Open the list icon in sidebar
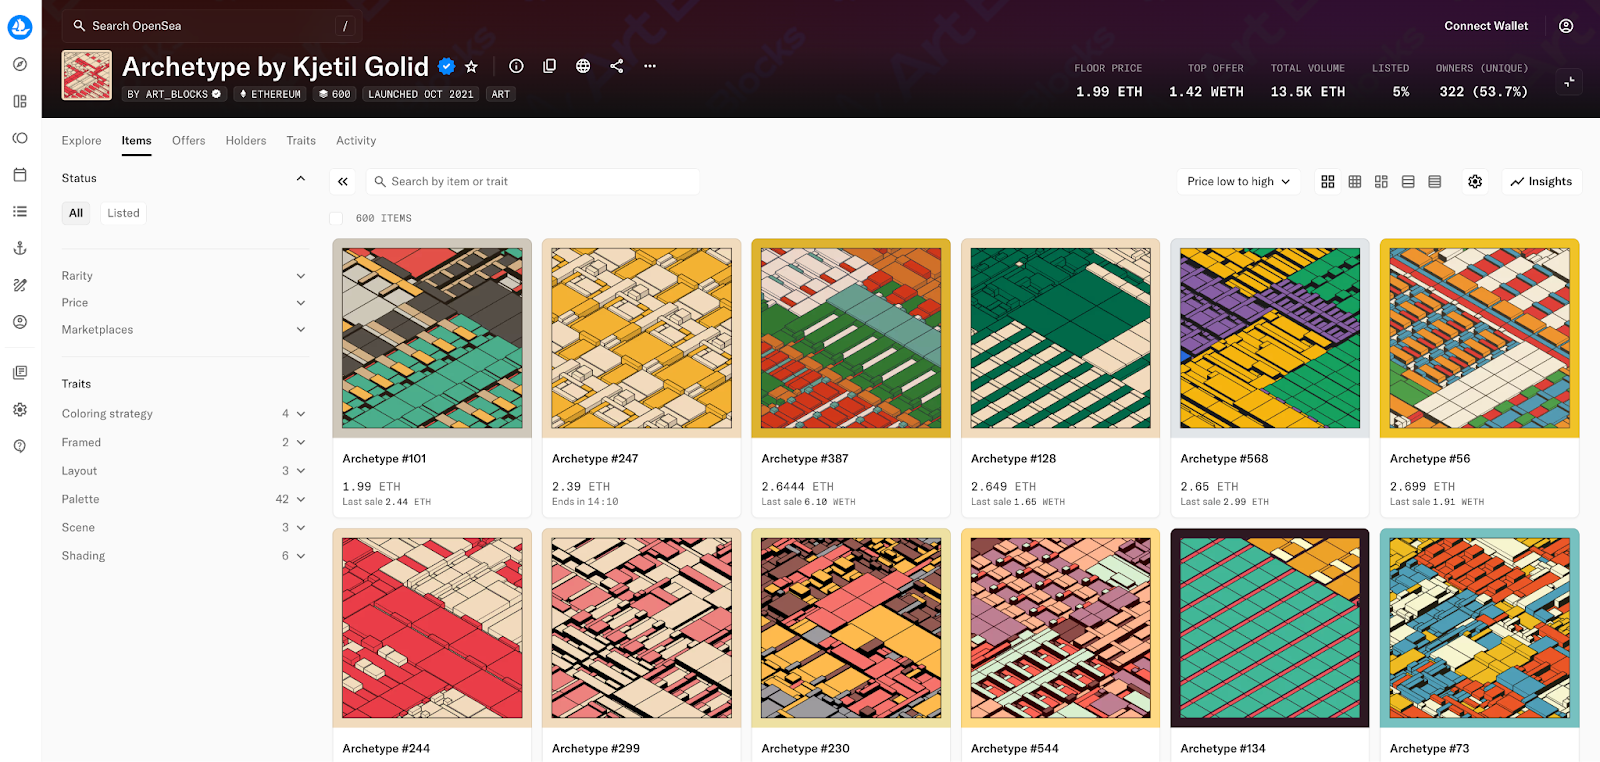The height and width of the screenshot is (762, 1600). (20, 211)
